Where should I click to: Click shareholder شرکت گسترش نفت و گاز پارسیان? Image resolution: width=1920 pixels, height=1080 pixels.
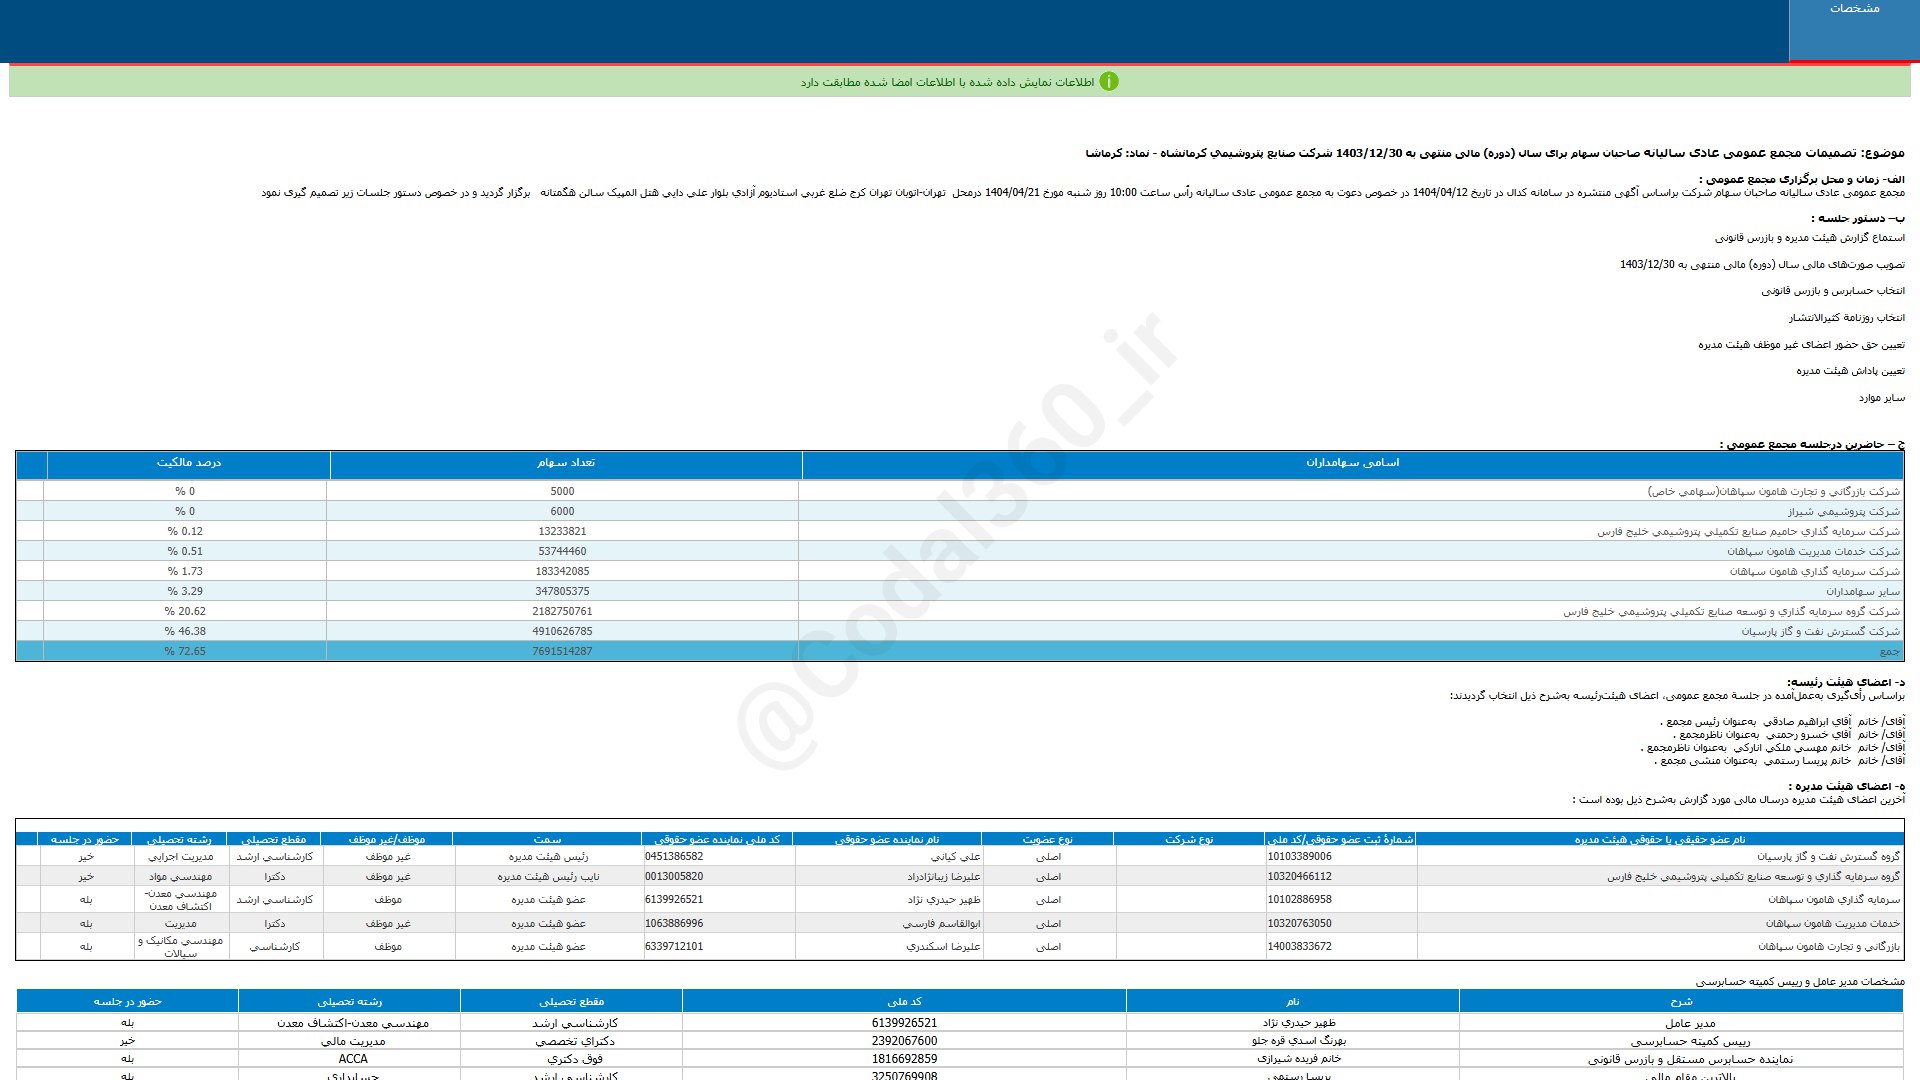pyautogui.click(x=1820, y=631)
